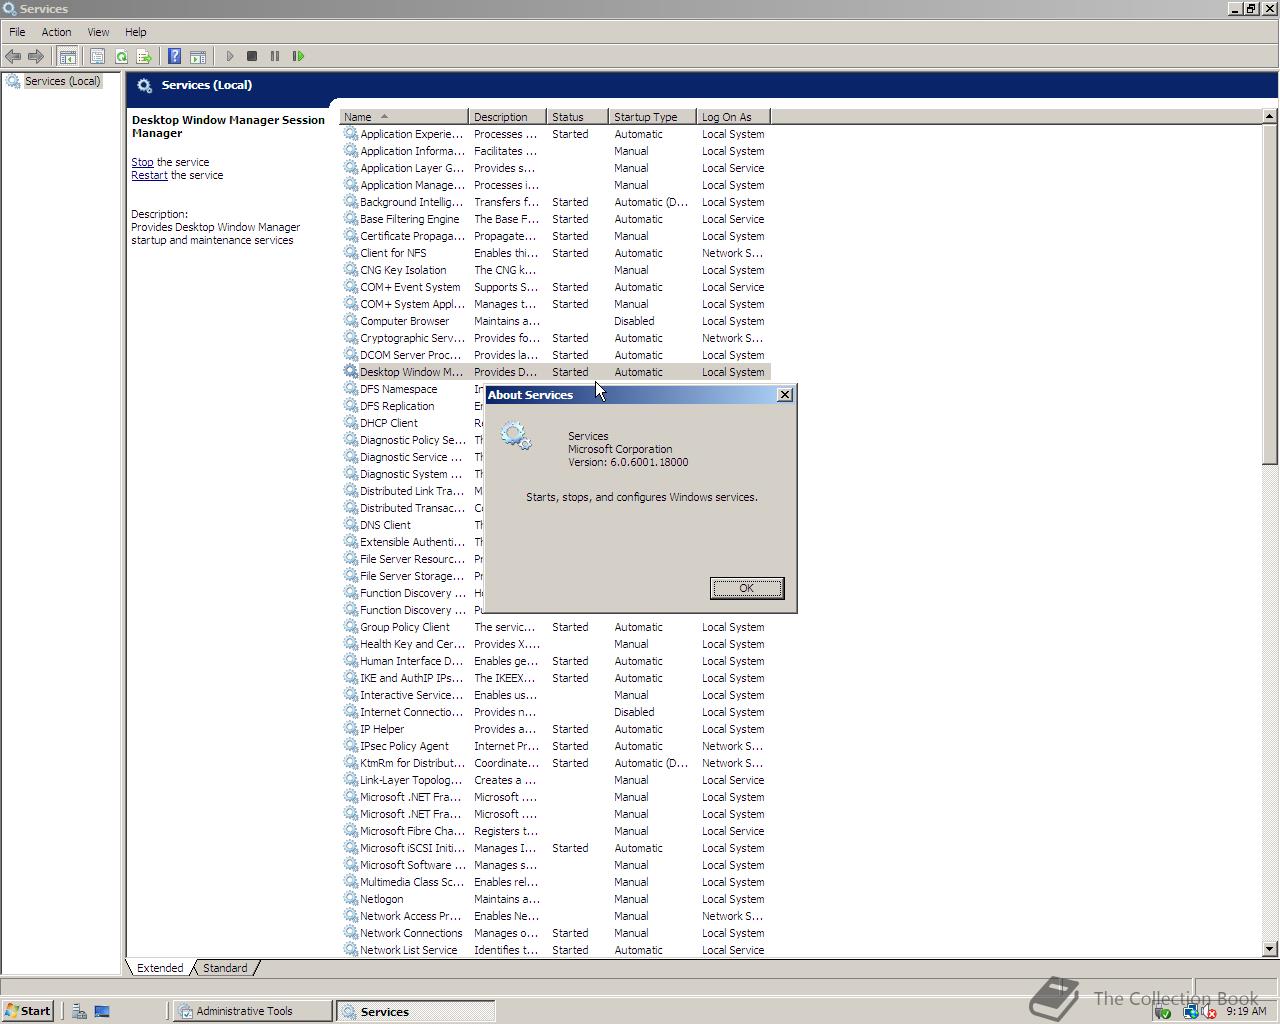
Task: Click the Show Desktop quick launch icon
Action: coord(102,1011)
